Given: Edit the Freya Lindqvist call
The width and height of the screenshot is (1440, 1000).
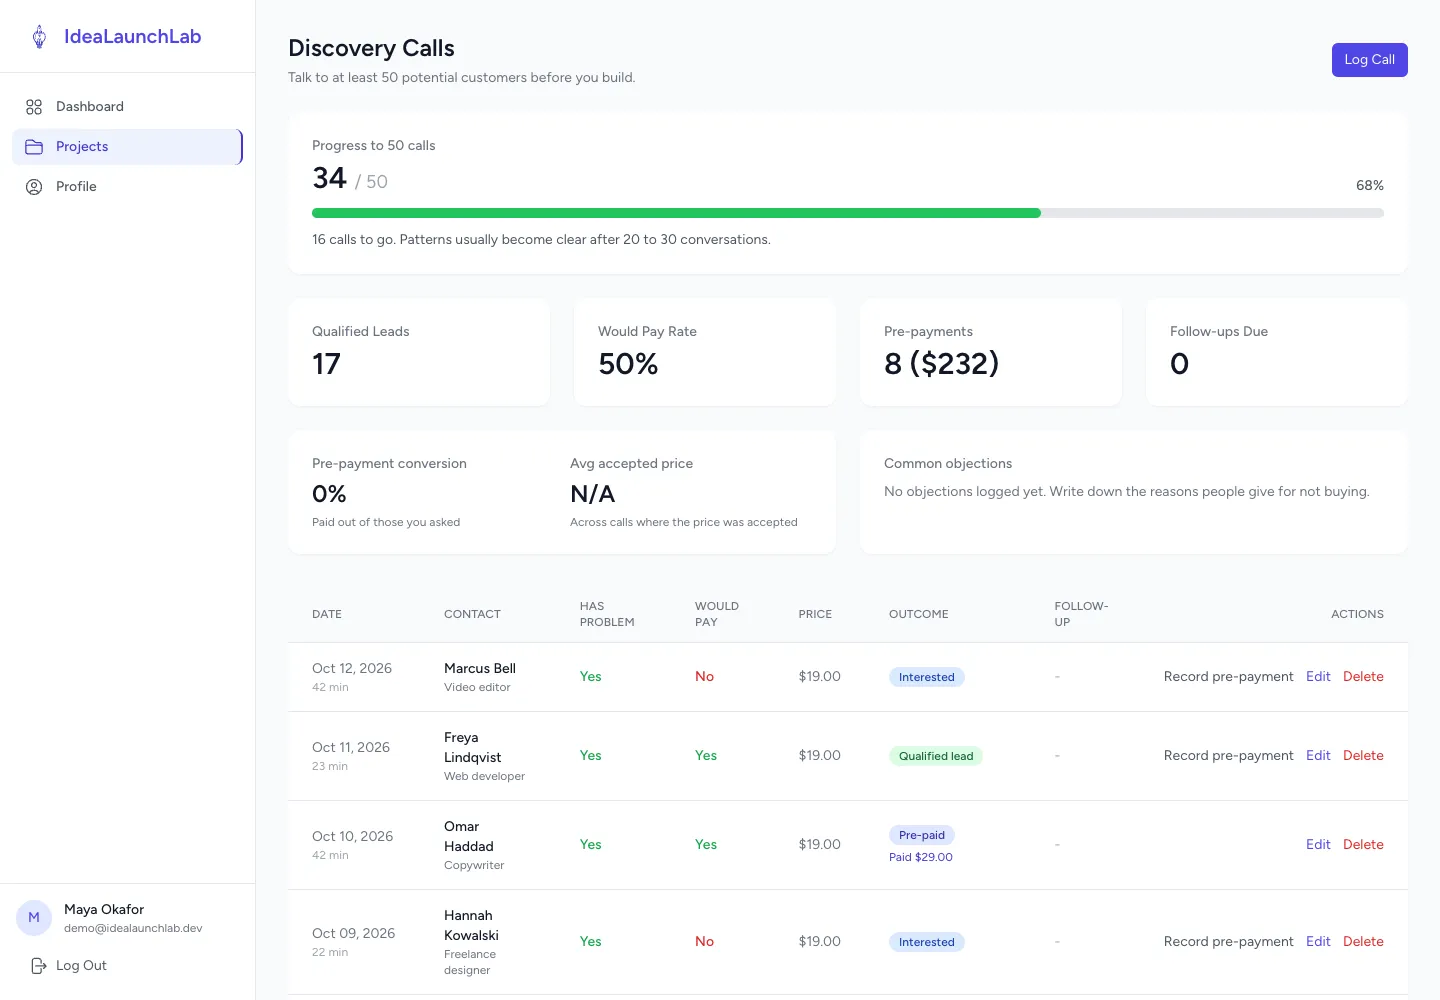Looking at the screenshot, I should click(1318, 756).
